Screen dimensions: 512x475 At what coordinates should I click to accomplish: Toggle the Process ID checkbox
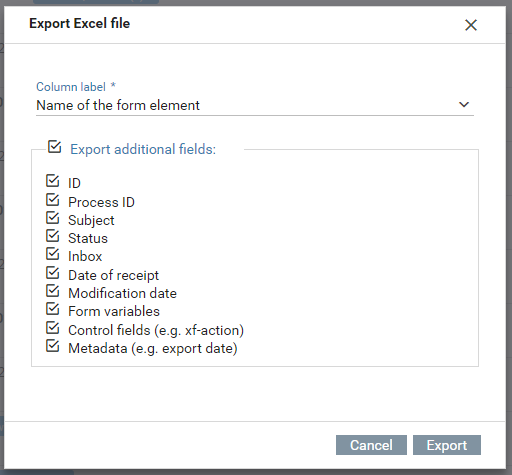click(53, 200)
